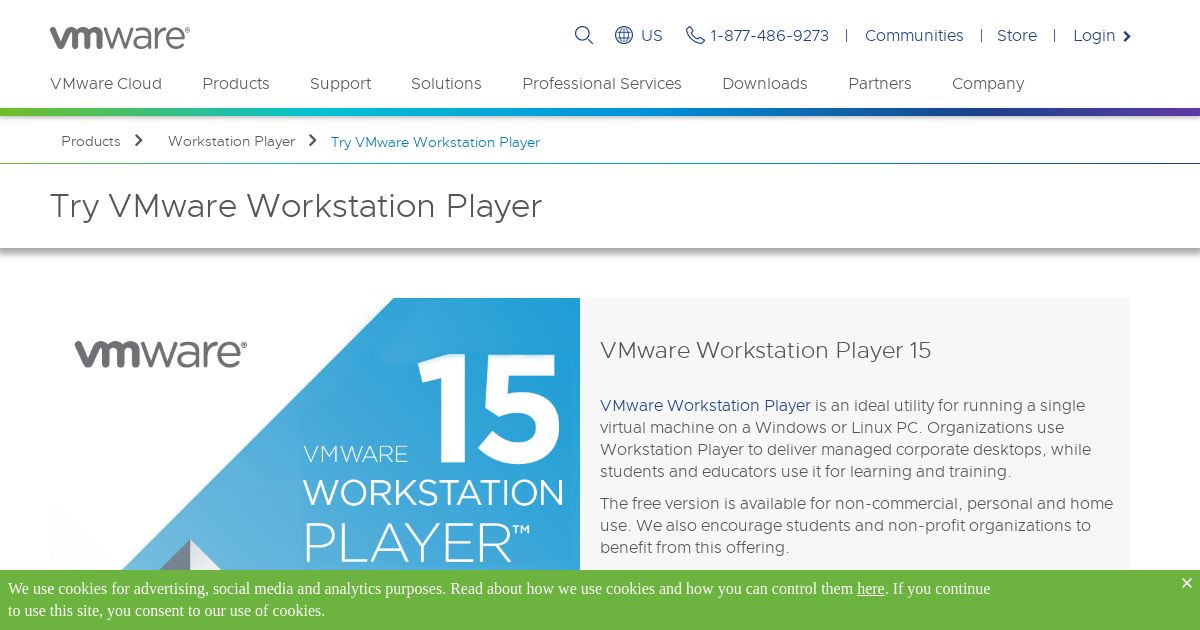Open the Partners menu
The height and width of the screenshot is (630, 1200).
880,84
